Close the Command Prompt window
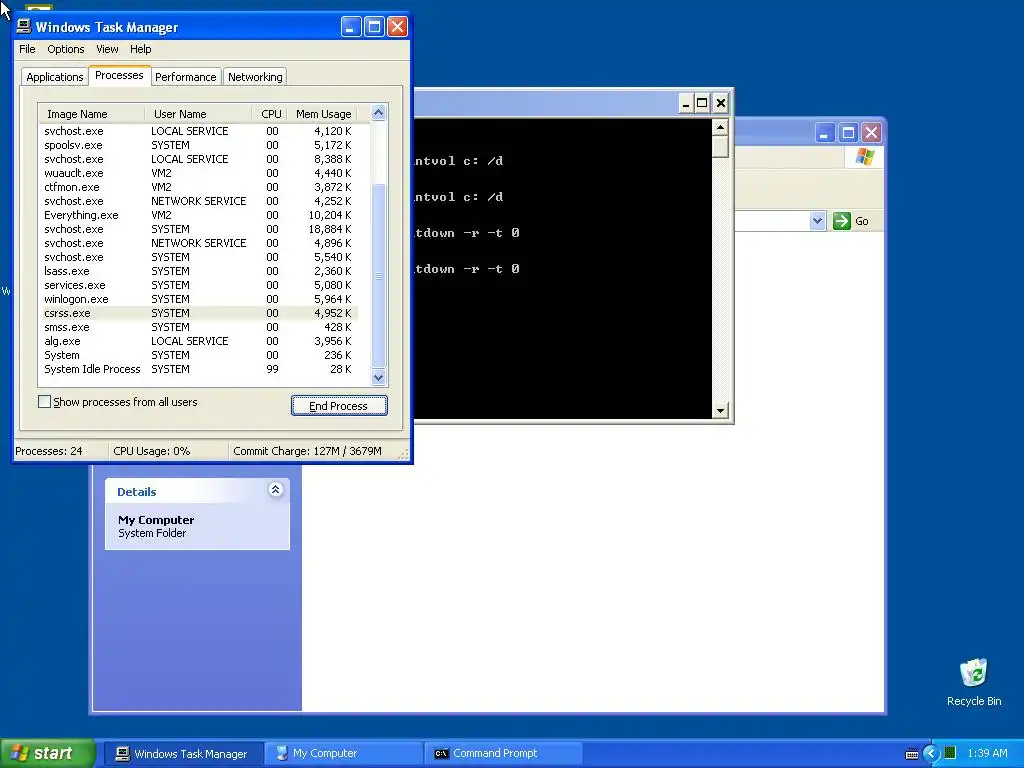Image resolution: width=1024 pixels, height=768 pixels. point(720,103)
